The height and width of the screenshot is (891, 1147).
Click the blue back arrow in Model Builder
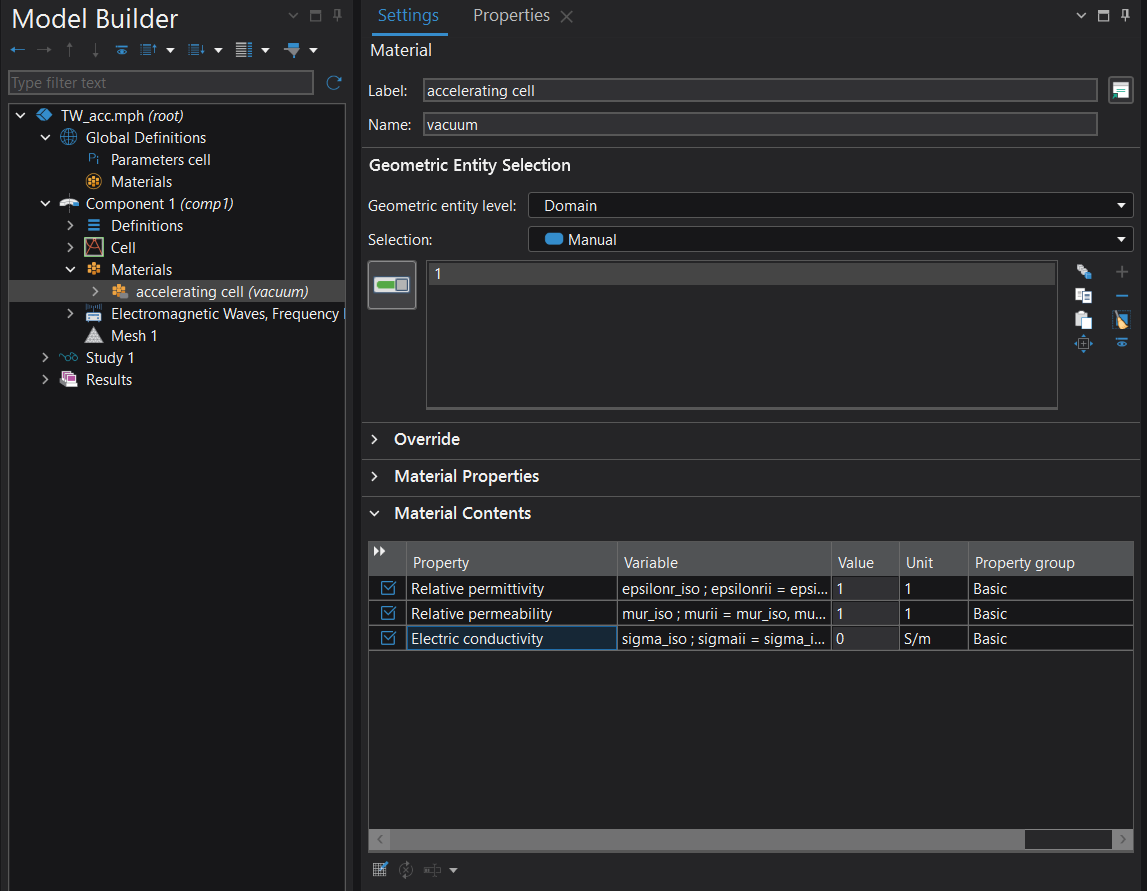point(17,50)
